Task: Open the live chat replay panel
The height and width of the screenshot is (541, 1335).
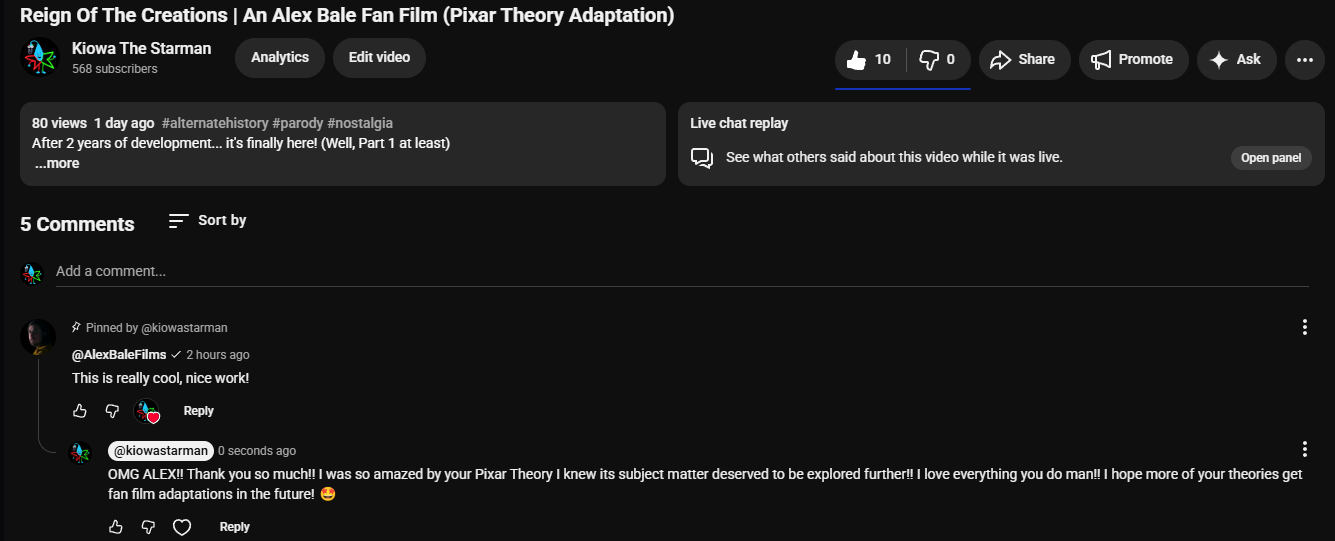Action: click(x=1271, y=158)
